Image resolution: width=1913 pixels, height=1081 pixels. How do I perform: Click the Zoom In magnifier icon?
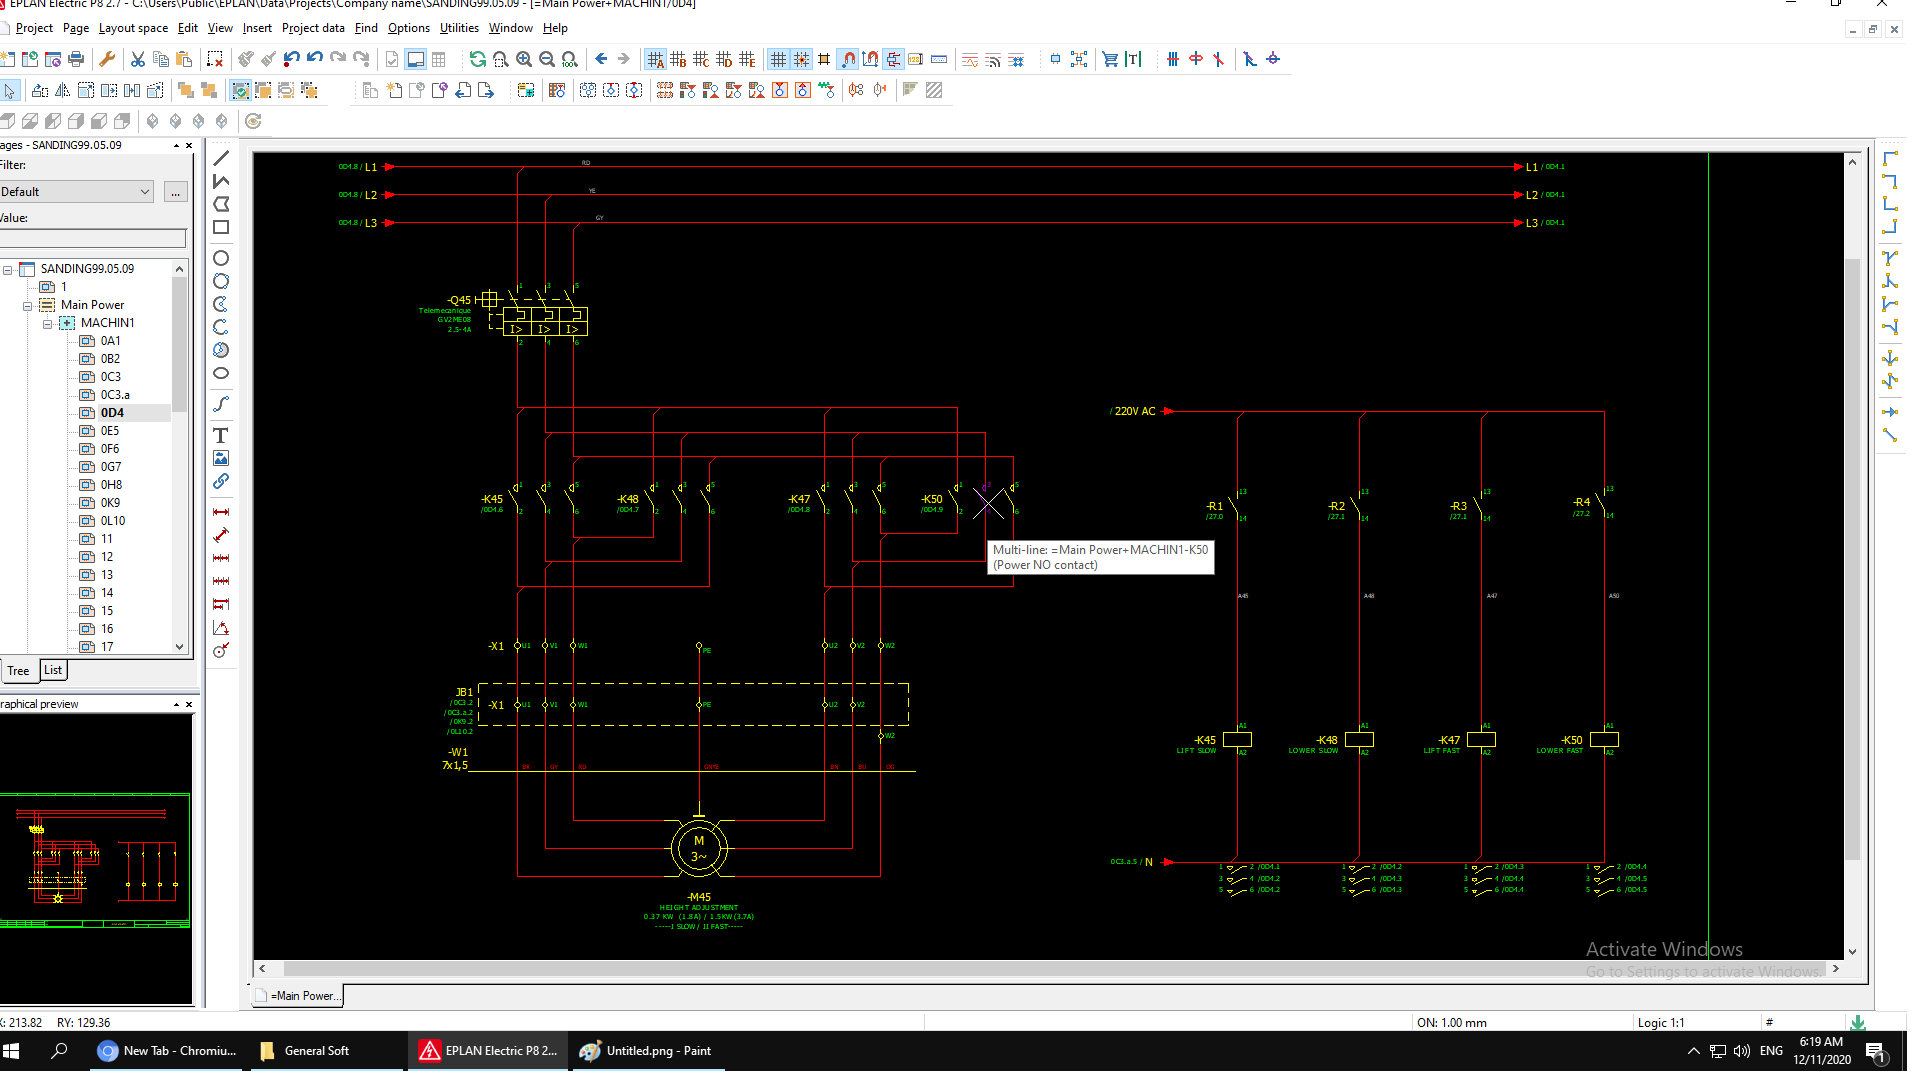pos(524,60)
